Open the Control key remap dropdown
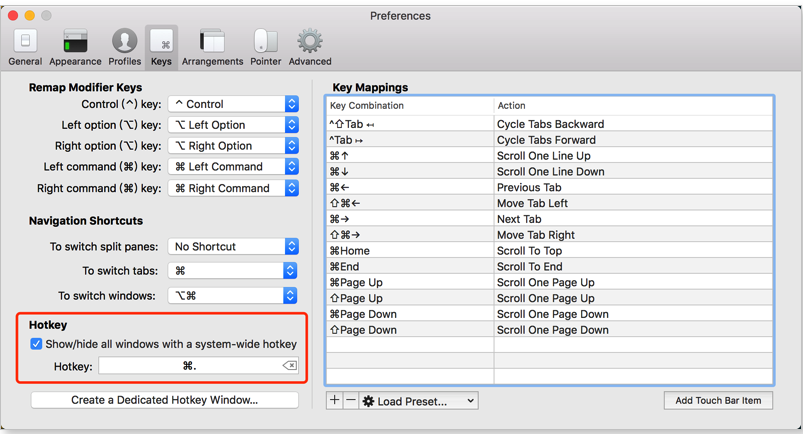The width and height of the screenshot is (803, 434). 234,104
